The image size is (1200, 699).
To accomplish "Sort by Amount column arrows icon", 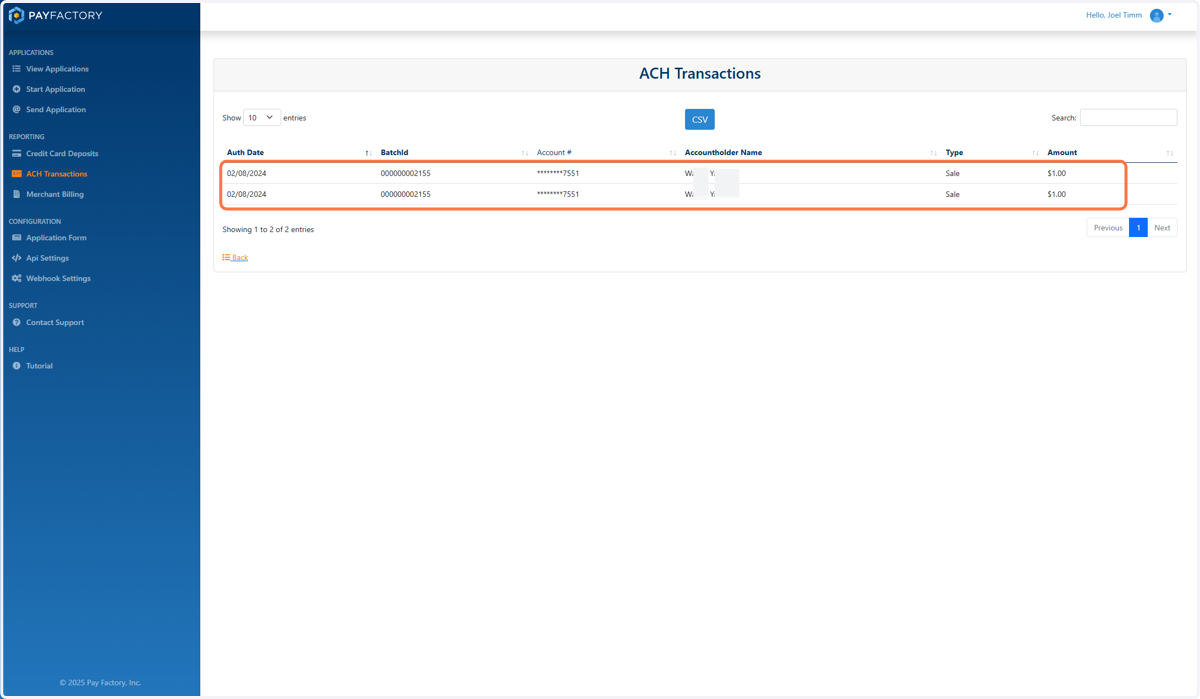I will coord(1169,153).
